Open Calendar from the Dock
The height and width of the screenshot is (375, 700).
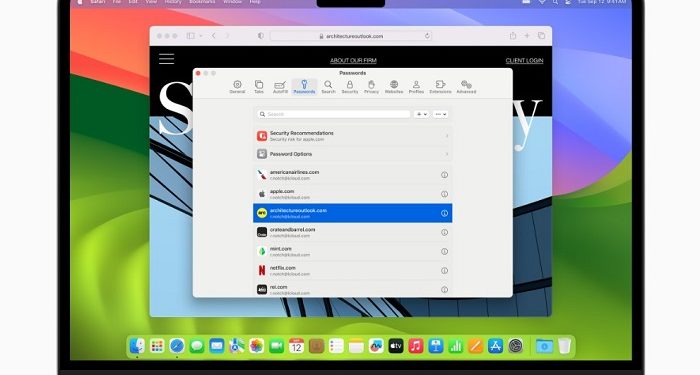(296, 346)
